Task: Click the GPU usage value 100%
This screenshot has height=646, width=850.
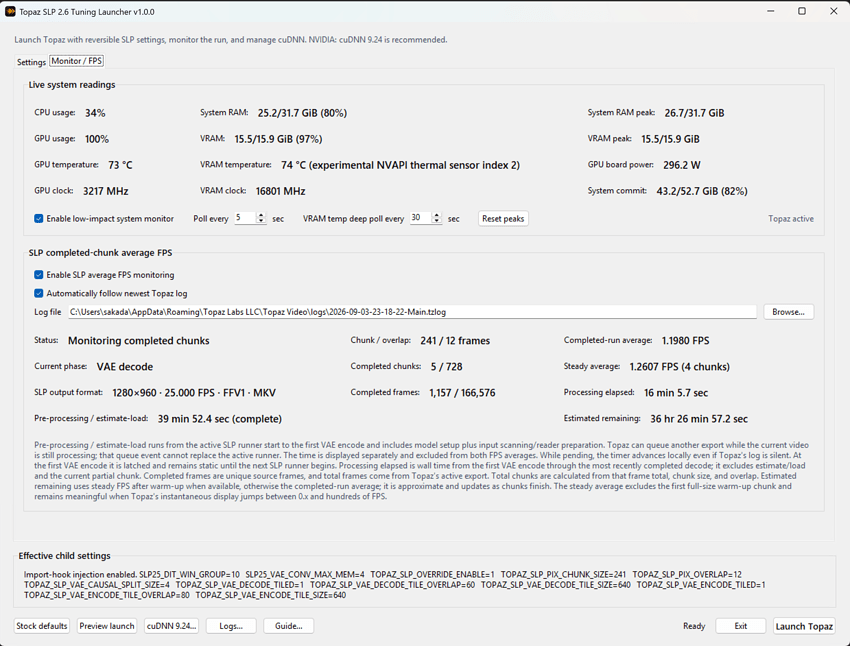Action: [x=96, y=139]
